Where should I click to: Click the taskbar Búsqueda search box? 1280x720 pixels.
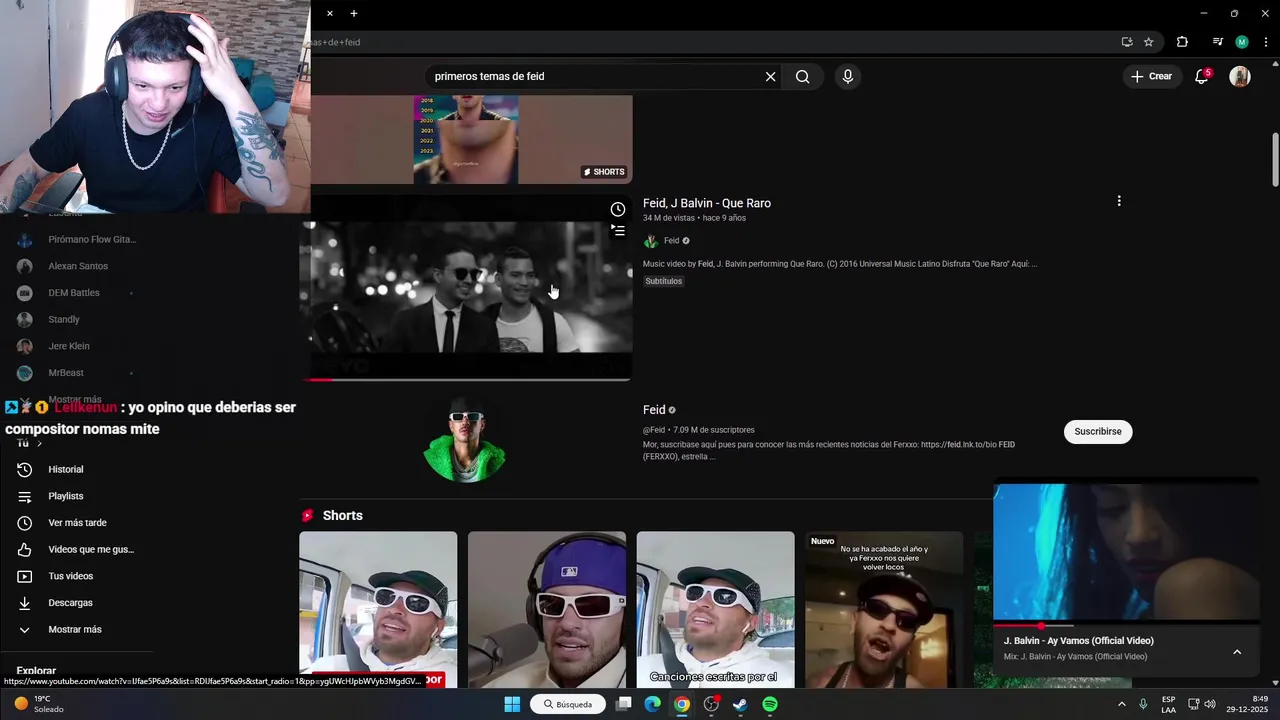(x=567, y=704)
